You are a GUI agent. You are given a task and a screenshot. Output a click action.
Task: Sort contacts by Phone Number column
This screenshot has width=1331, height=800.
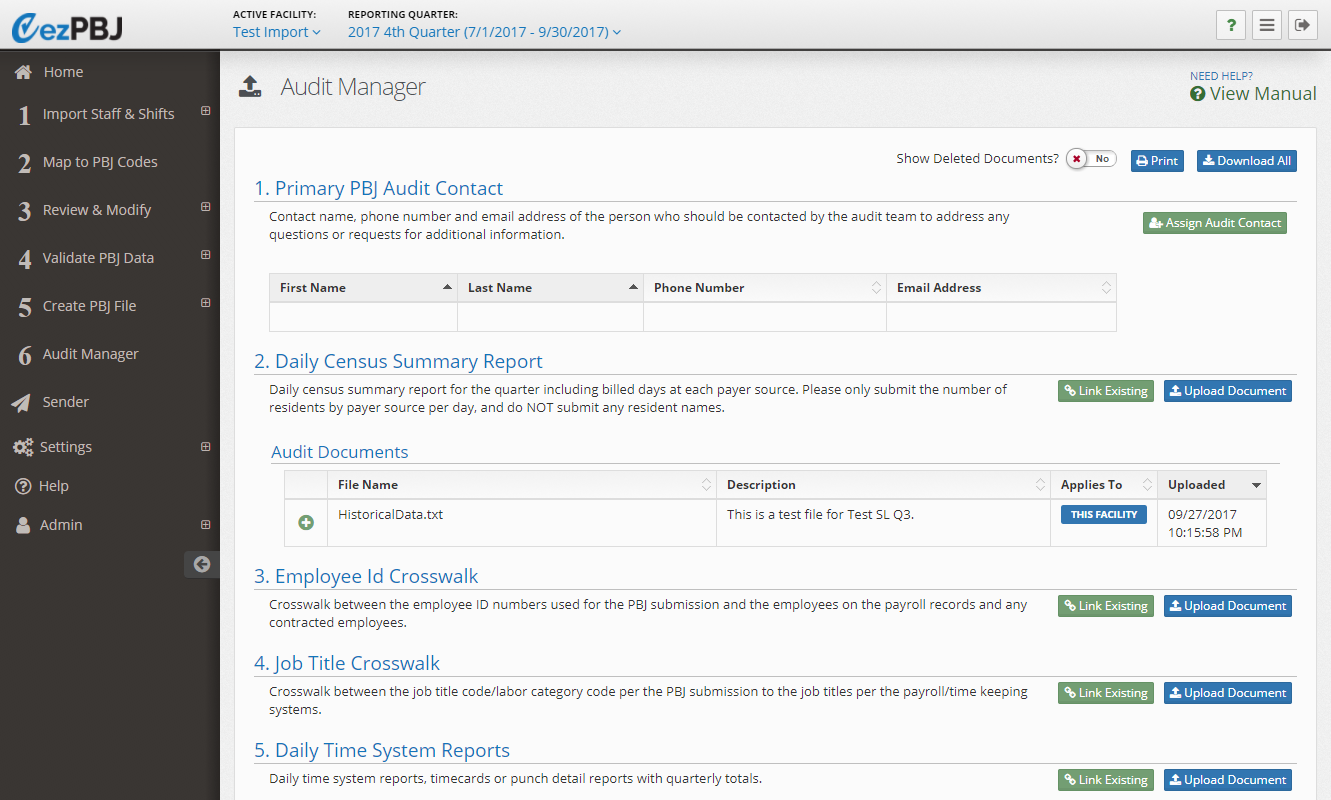[765, 288]
